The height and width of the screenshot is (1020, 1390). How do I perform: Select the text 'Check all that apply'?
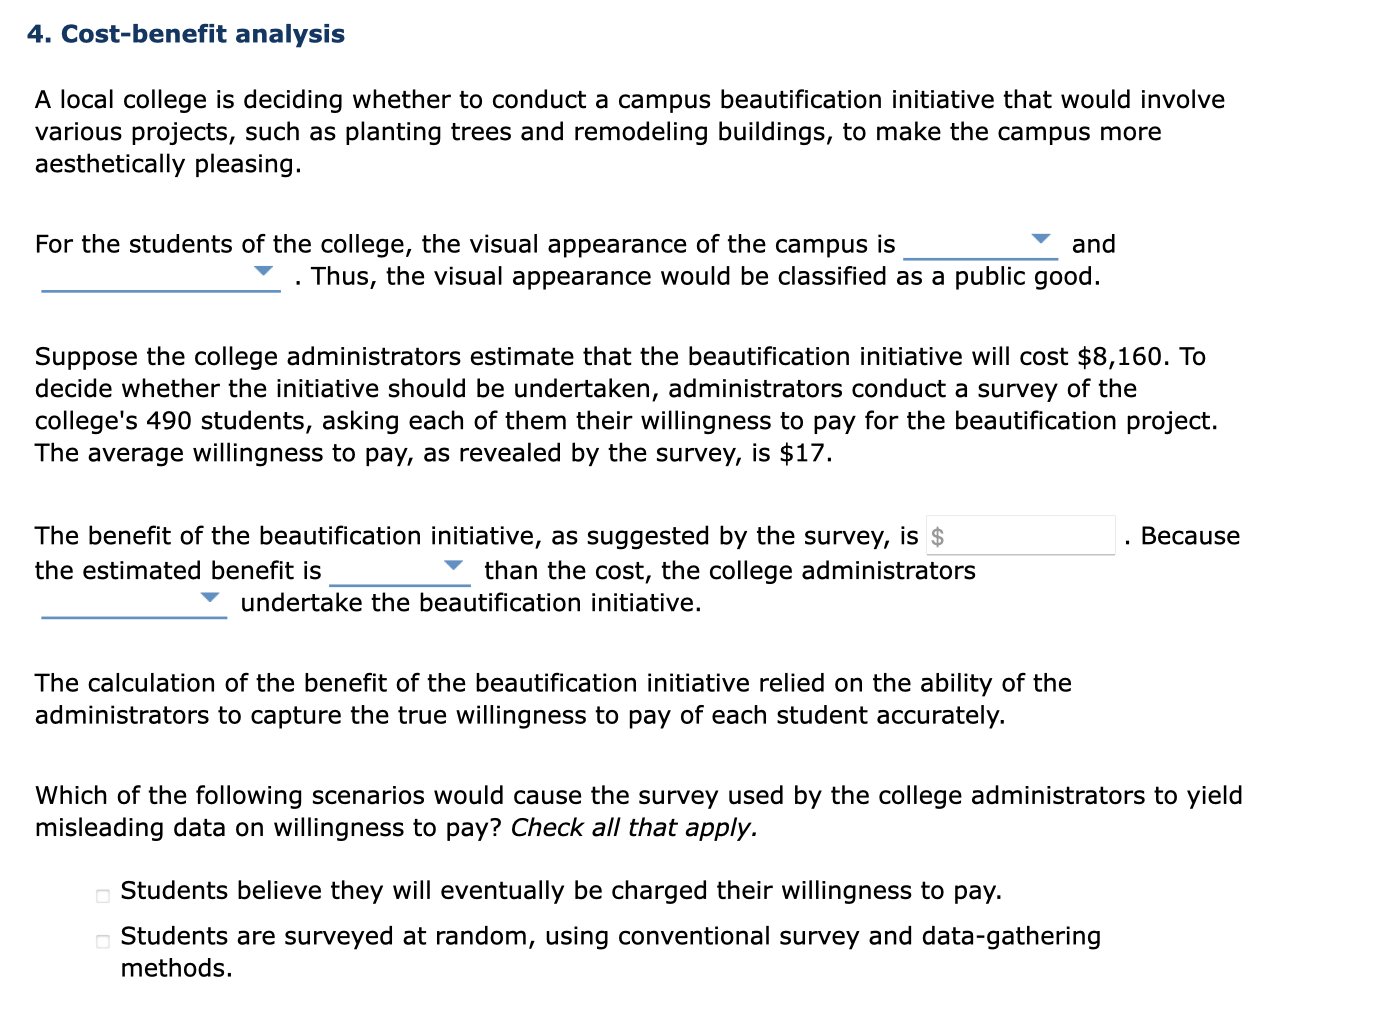[632, 827]
